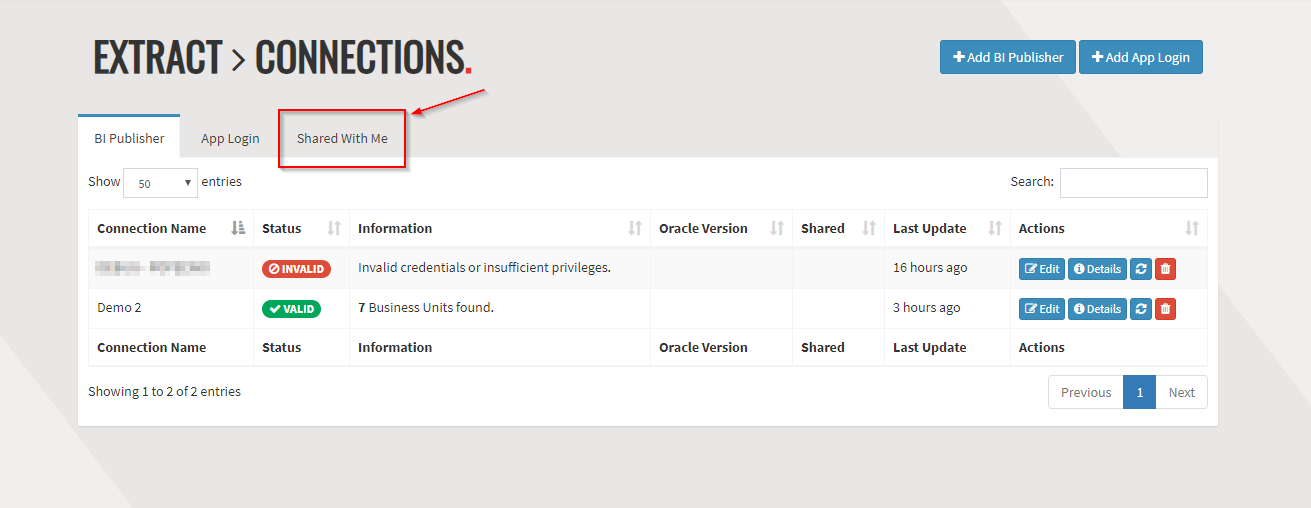Edit the Demo 2 connection
The image size is (1311, 508).
(x=1042, y=309)
